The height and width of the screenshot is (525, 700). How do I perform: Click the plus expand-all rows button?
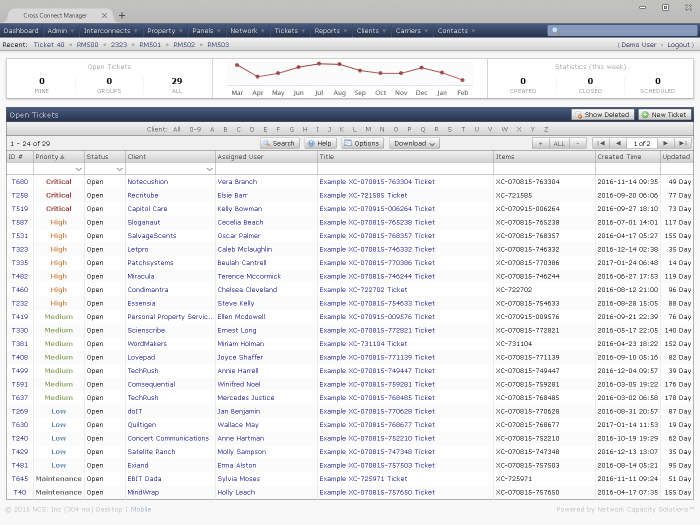point(540,144)
